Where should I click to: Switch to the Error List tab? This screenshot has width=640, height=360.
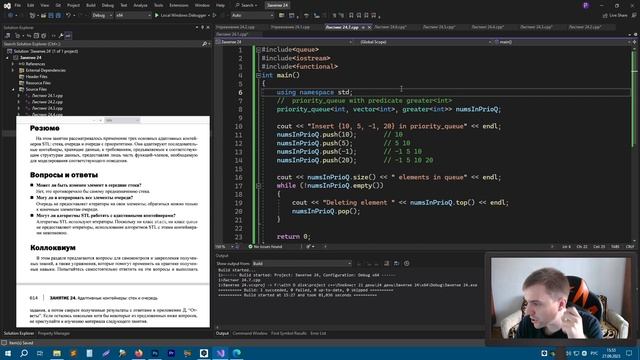pos(318,333)
